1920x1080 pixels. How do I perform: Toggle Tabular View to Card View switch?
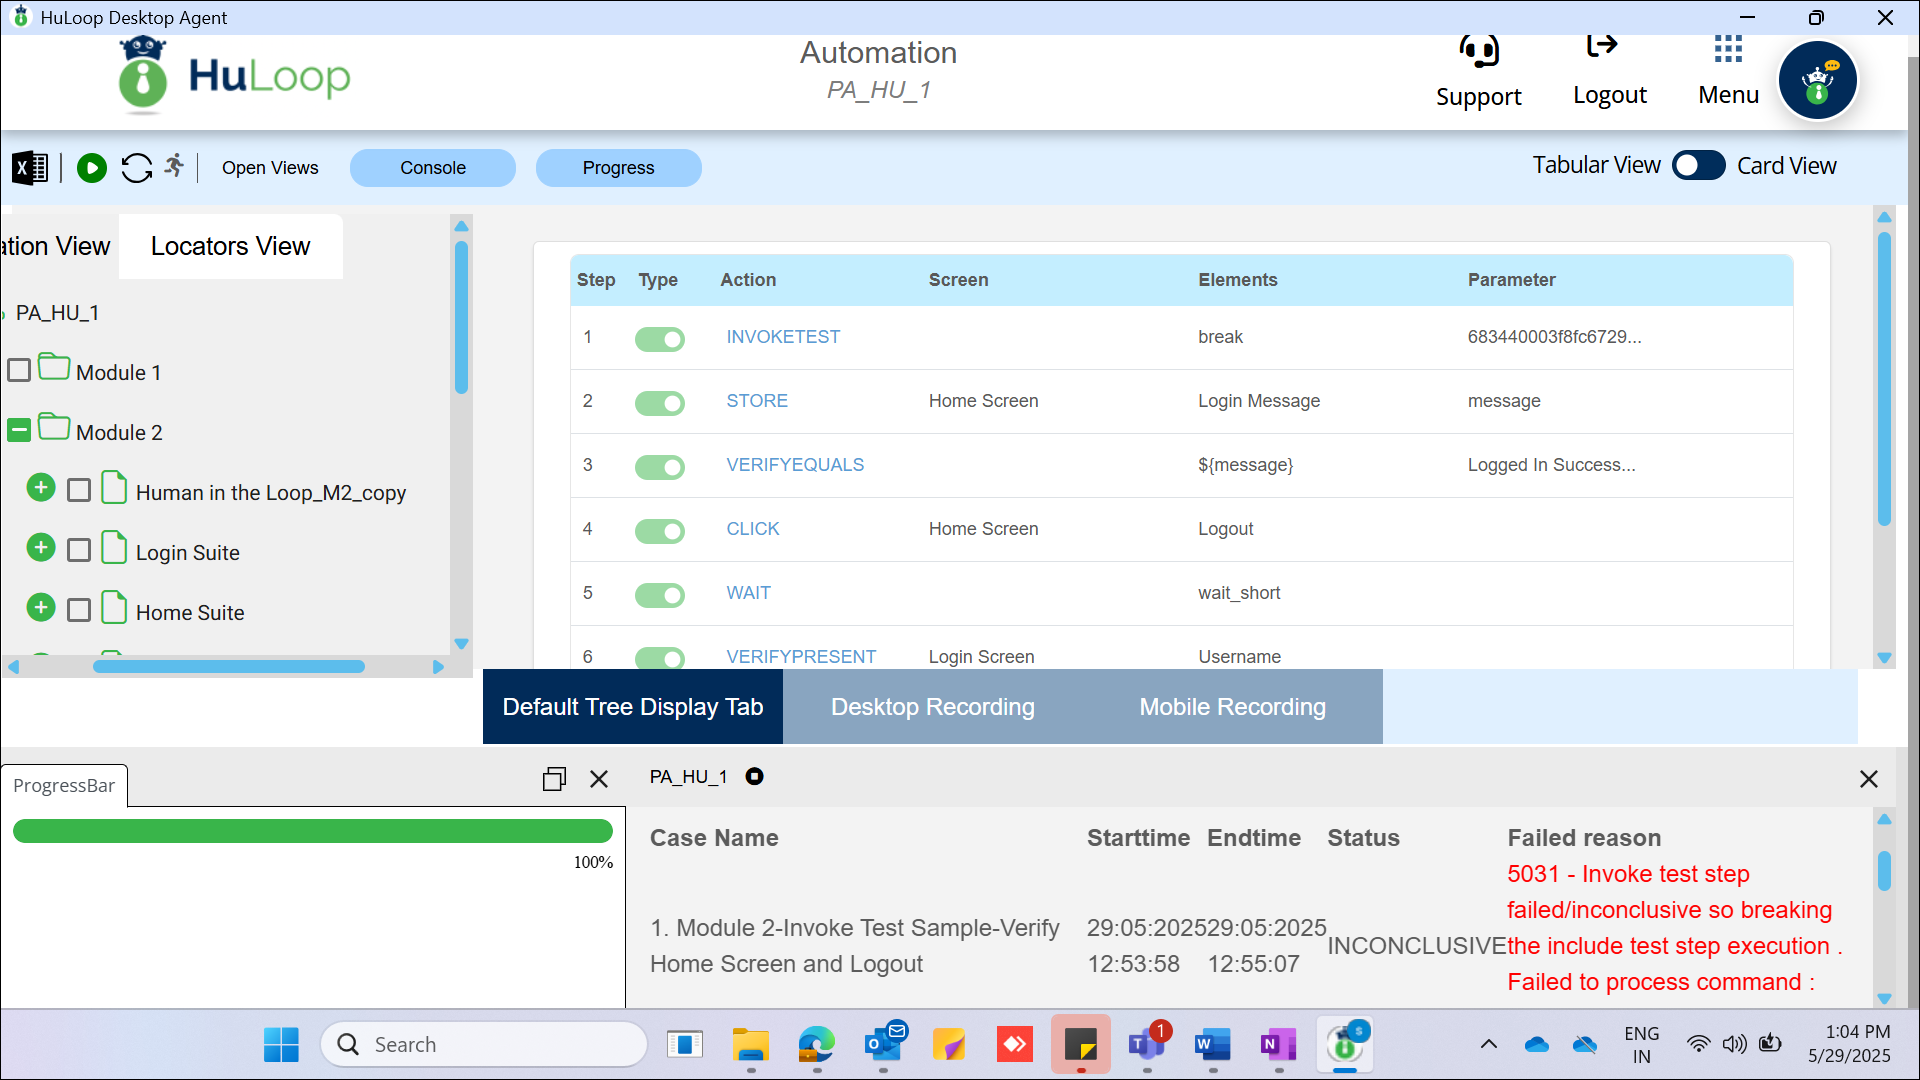(x=1699, y=166)
